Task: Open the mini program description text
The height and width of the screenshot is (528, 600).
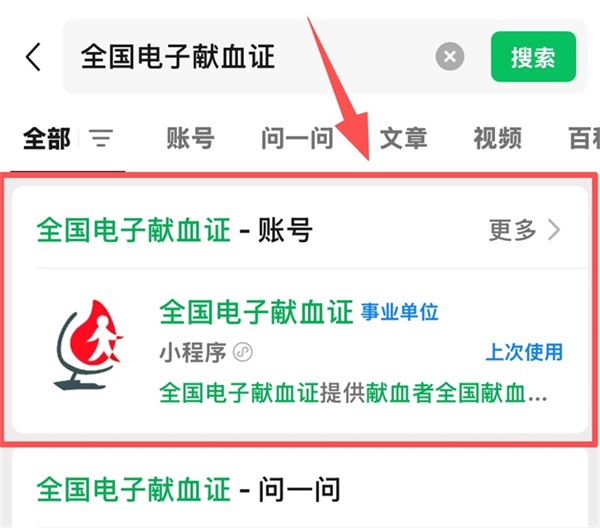Action: pos(353,393)
